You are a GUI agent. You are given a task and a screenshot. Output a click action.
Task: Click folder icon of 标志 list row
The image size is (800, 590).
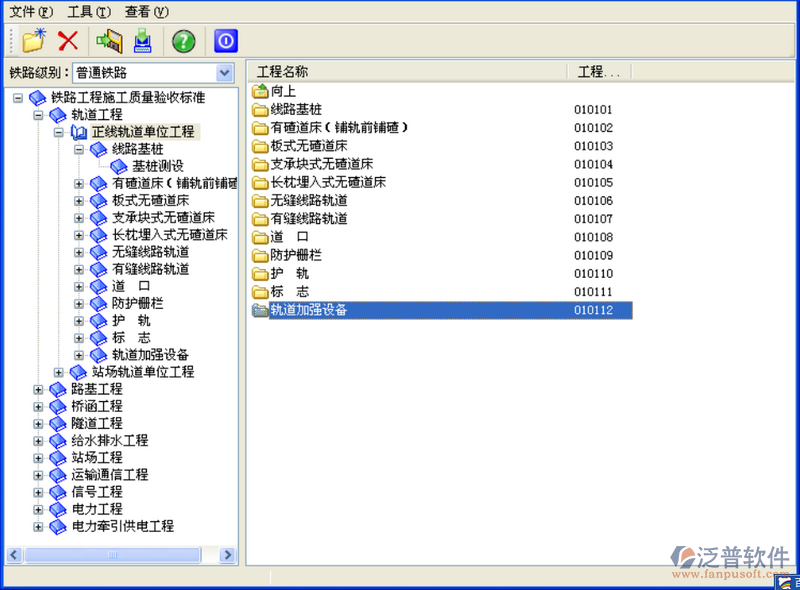point(260,292)
